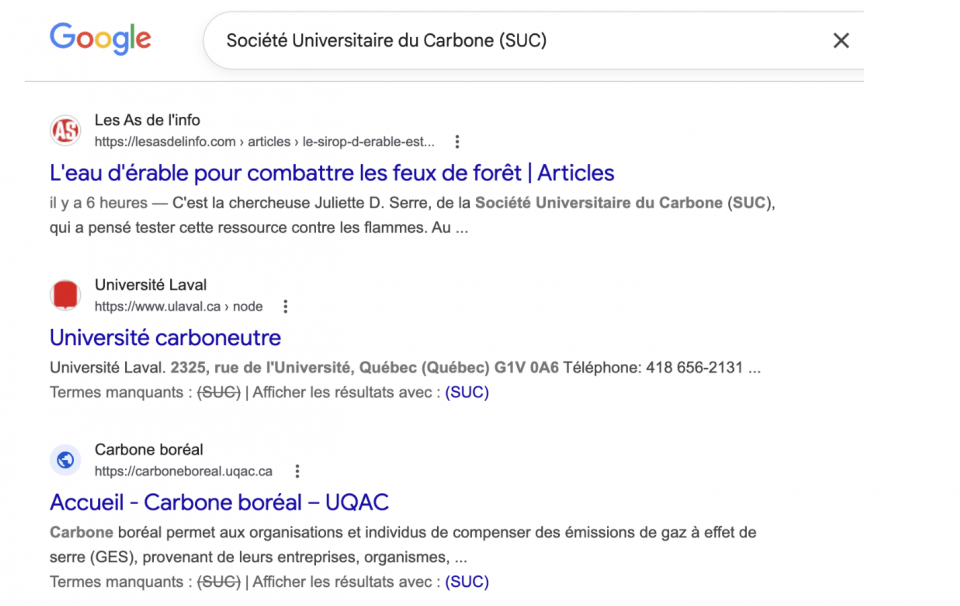Click the (SUC) link under the Carbone boréal result
This screenshot has height=606, width=960.
(466, 581)
